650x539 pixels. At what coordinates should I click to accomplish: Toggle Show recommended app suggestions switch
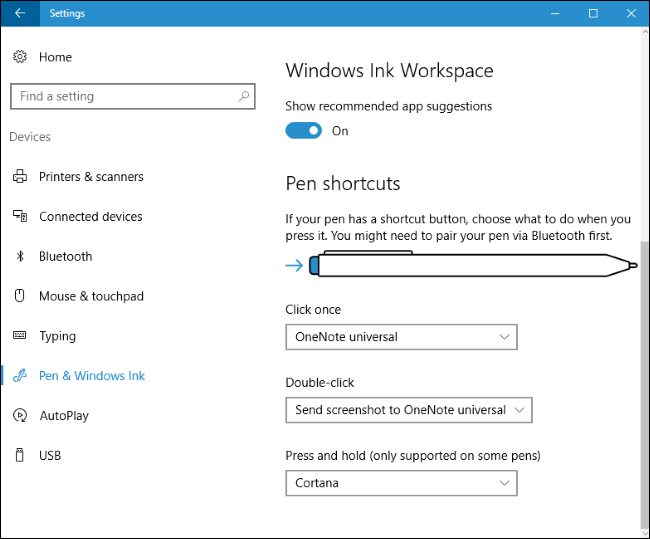point(304,131)
